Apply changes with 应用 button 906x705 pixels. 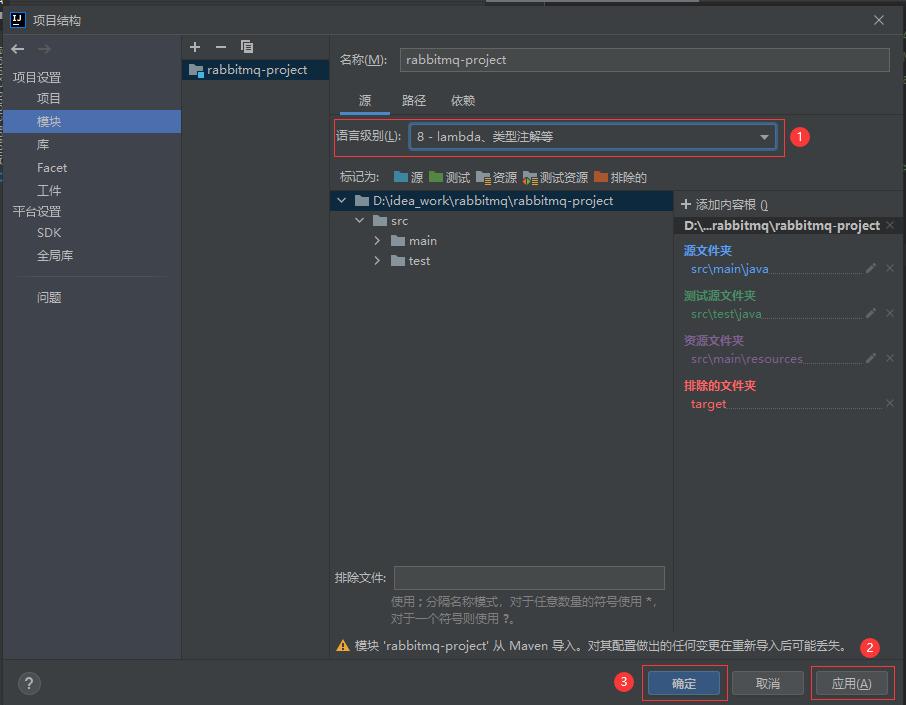(851, 683)
